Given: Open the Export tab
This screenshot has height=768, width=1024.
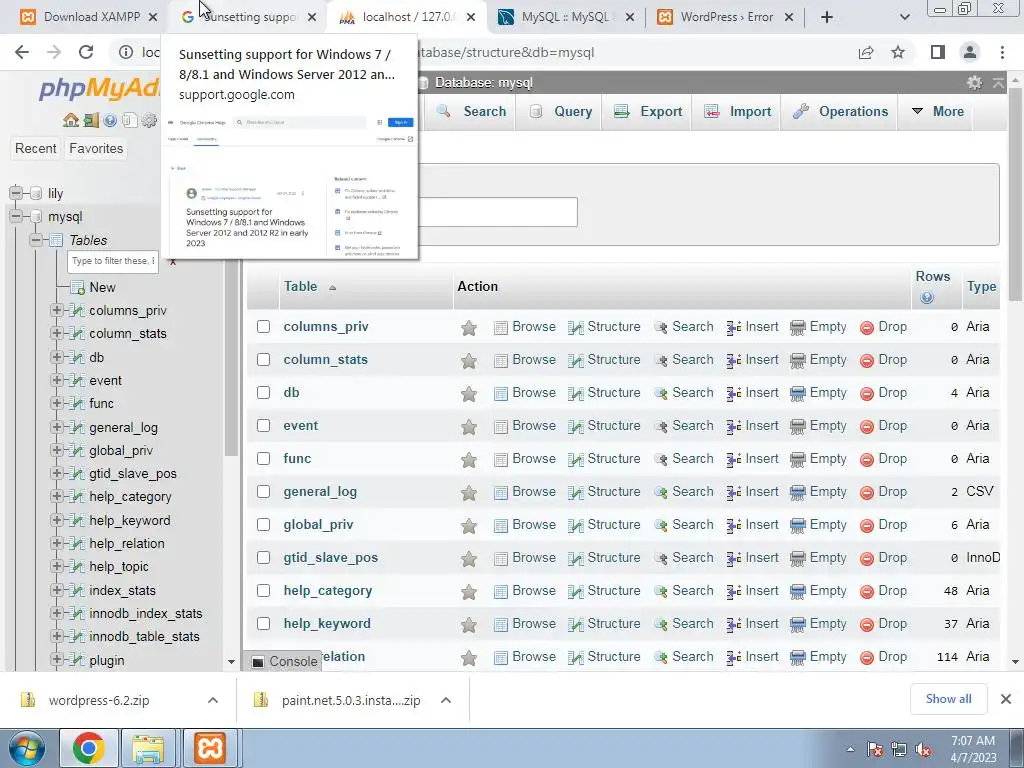Looking at the screenshot, I should 648,112.
